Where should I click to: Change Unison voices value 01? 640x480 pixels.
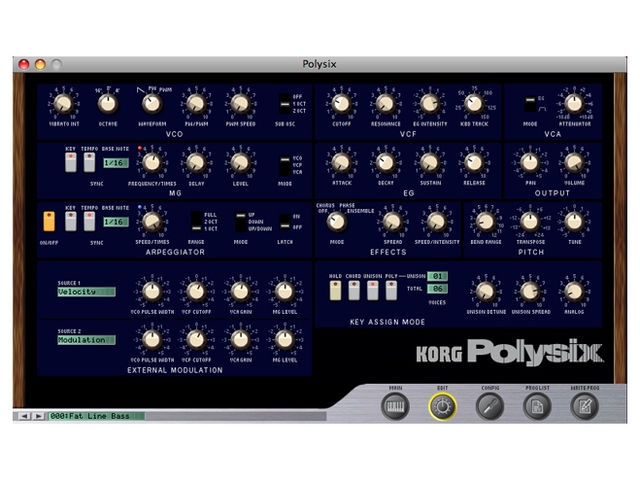click(x=438, y=276)
